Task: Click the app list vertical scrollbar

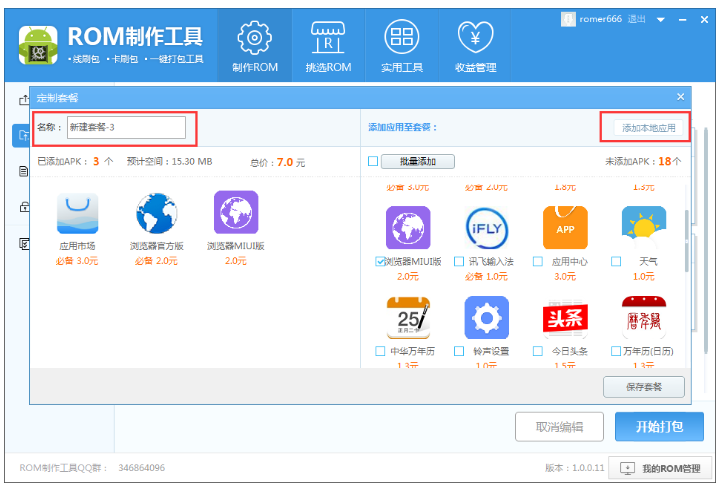Action: click(x=687, y=241)
